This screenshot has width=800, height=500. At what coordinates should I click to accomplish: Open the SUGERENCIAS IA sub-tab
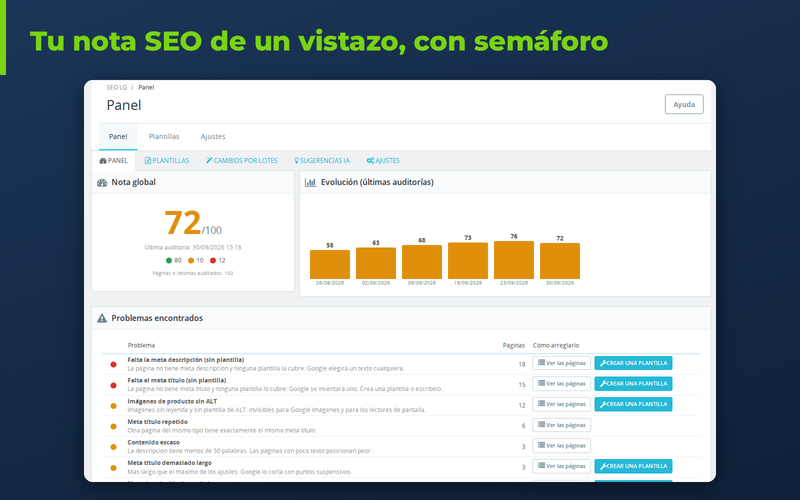(x=322, y=160)
